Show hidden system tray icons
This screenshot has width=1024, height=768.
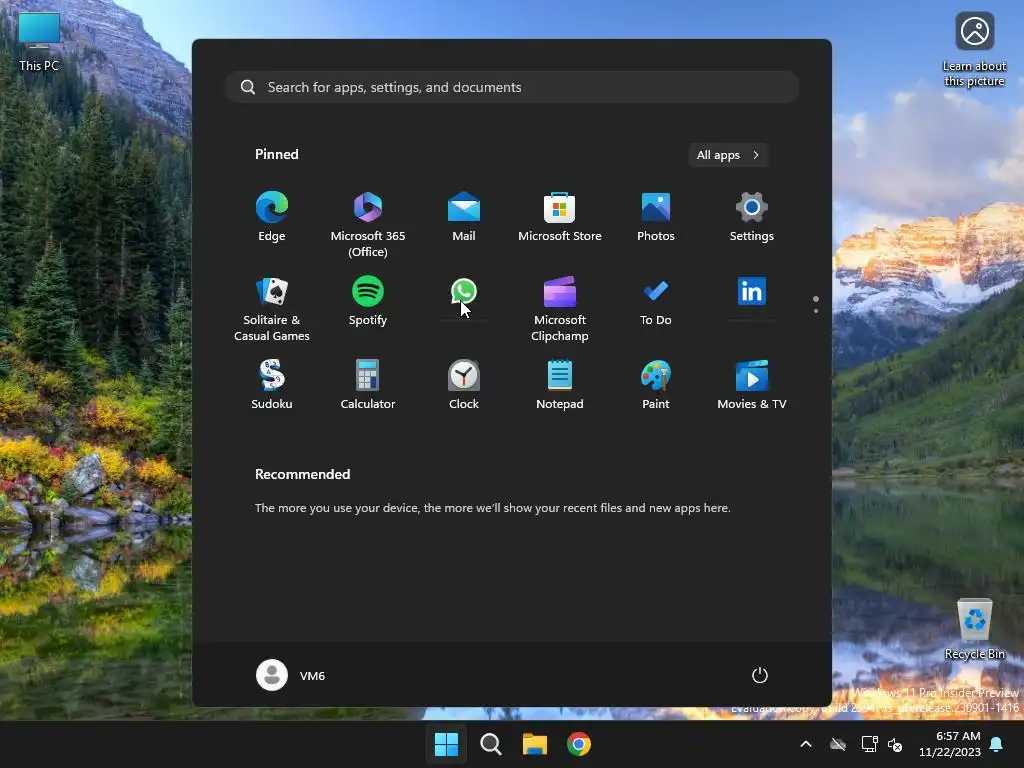pos(806,744)
